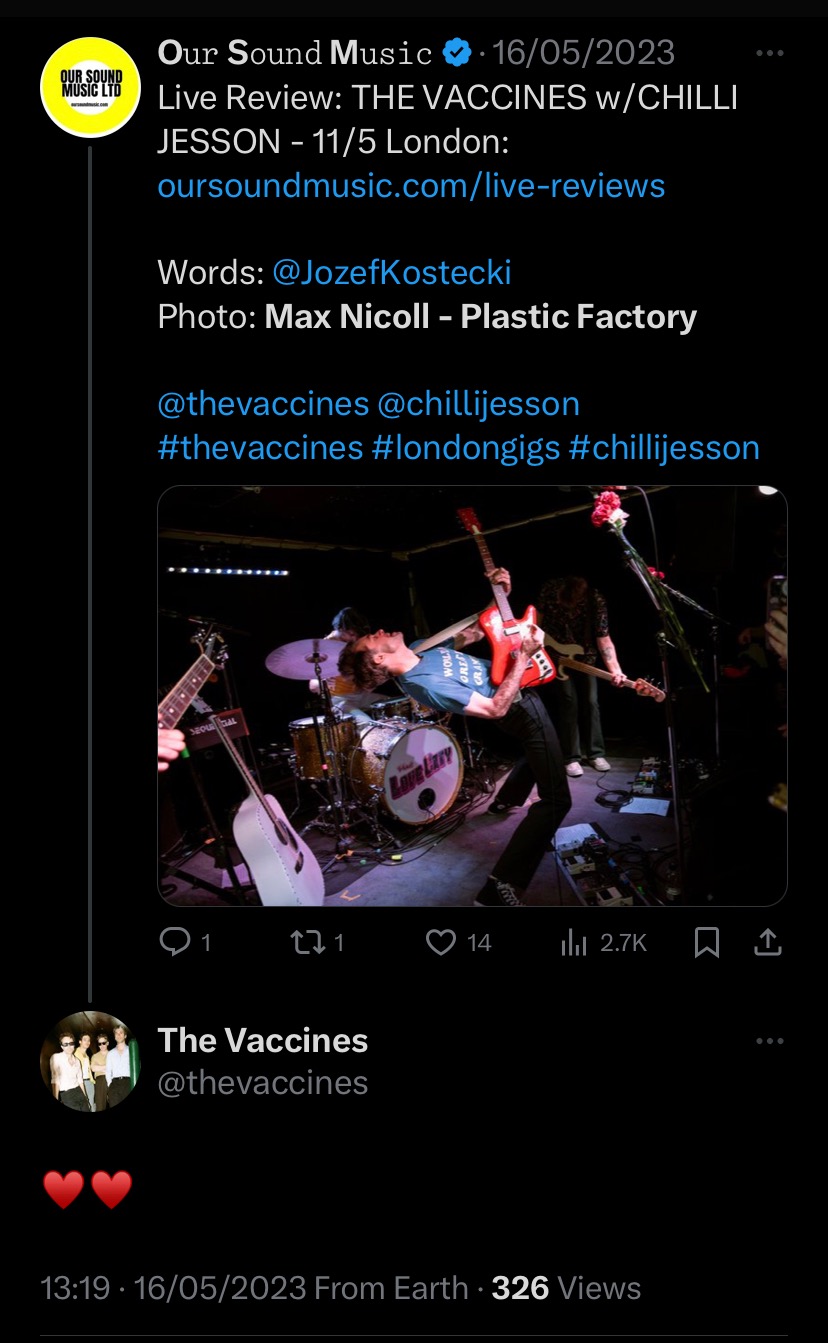Tap the blue verified badge

[x=457, y=53]
